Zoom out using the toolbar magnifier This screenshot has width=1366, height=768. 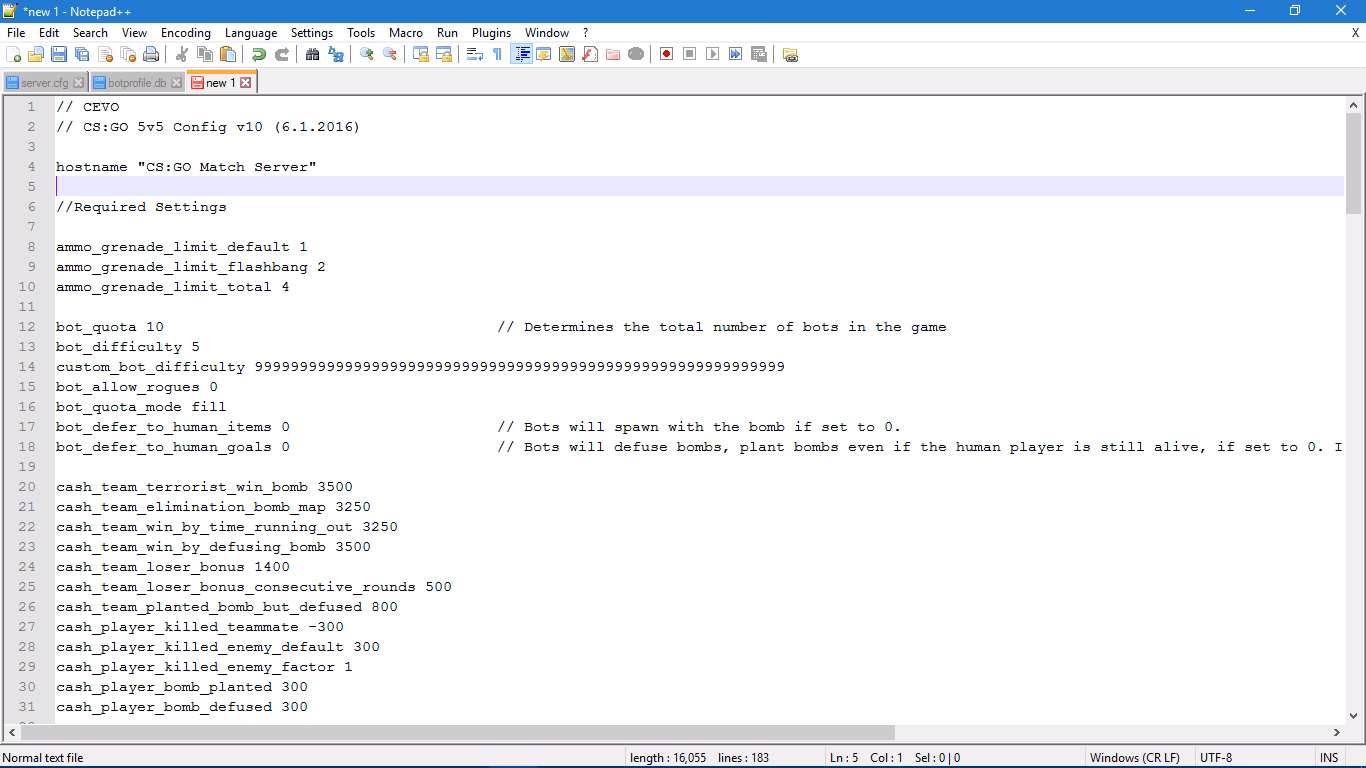(x=390, y=54)
